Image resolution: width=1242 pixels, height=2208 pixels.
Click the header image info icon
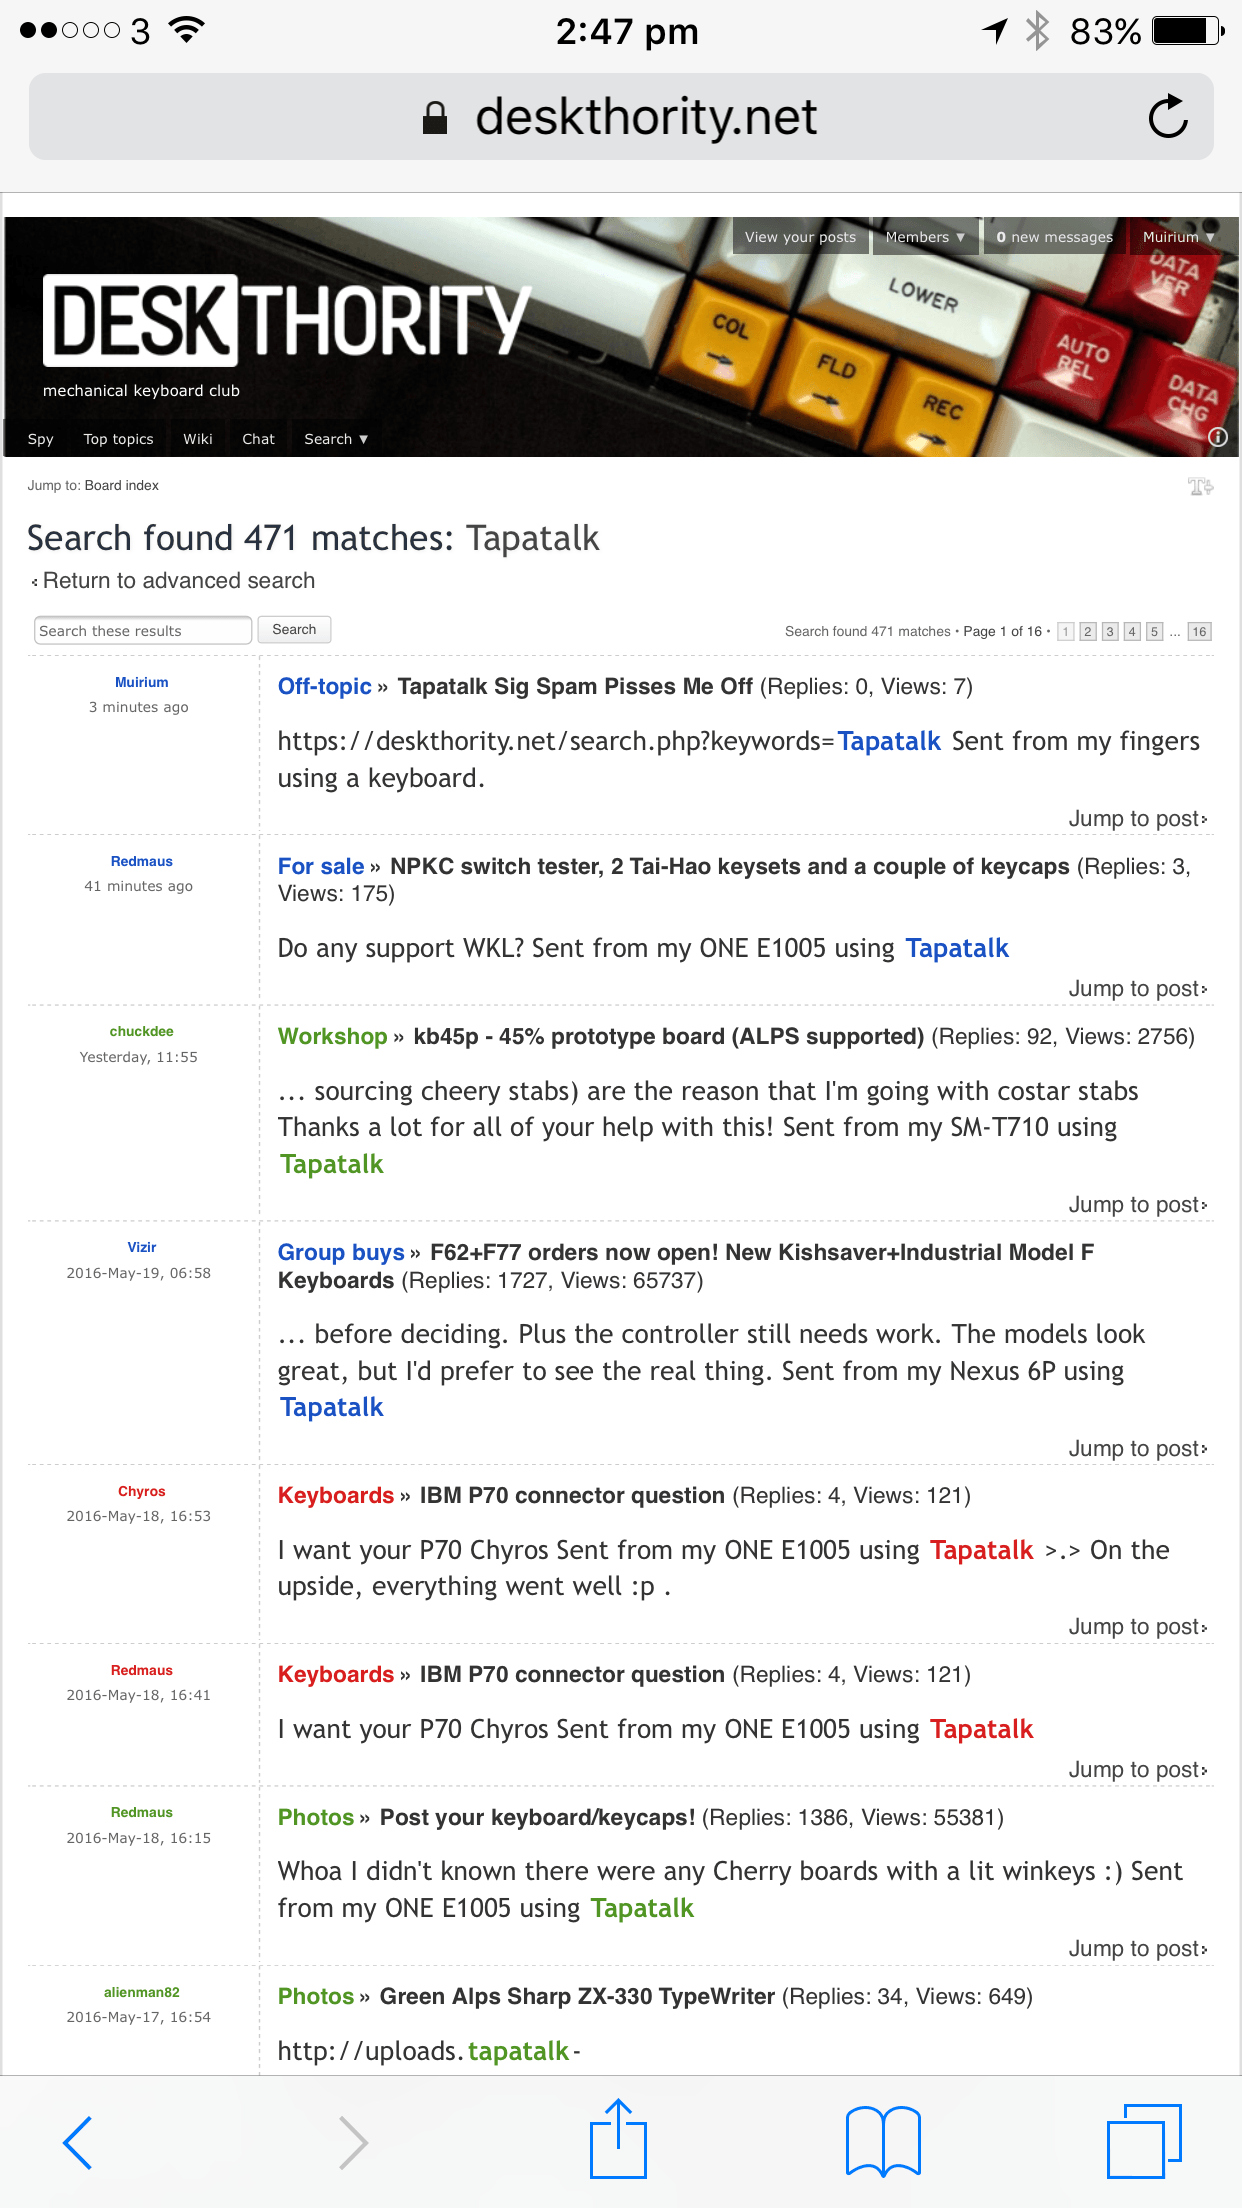click(1217, 437)
